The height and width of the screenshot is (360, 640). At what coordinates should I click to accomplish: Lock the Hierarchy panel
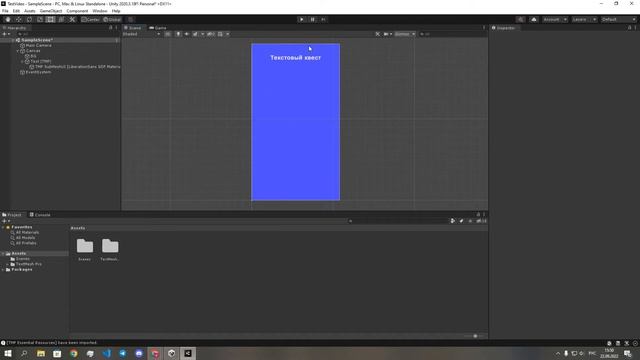coord(111,28)
